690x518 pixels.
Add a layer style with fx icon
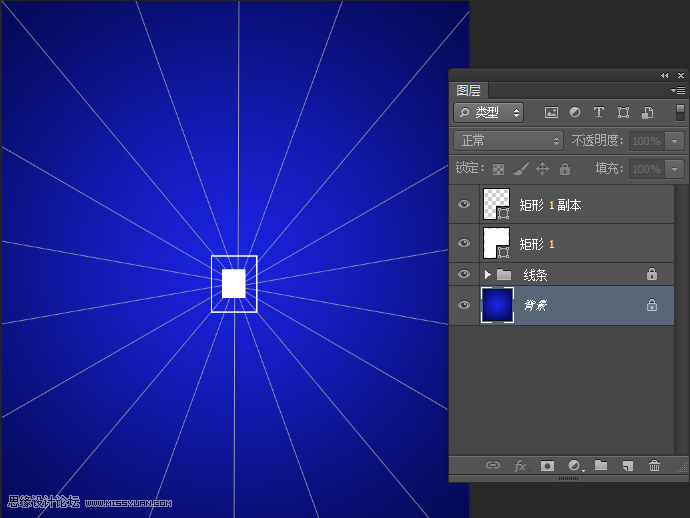(x=520, y=466)
